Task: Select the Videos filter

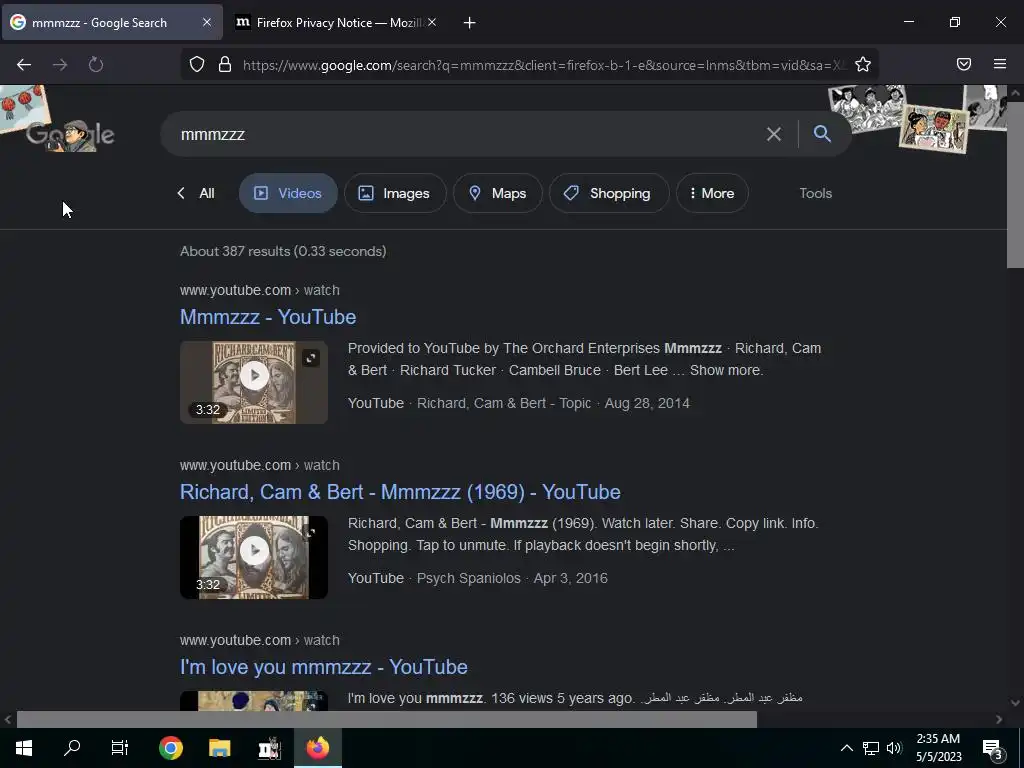Action: coord(288,193)
